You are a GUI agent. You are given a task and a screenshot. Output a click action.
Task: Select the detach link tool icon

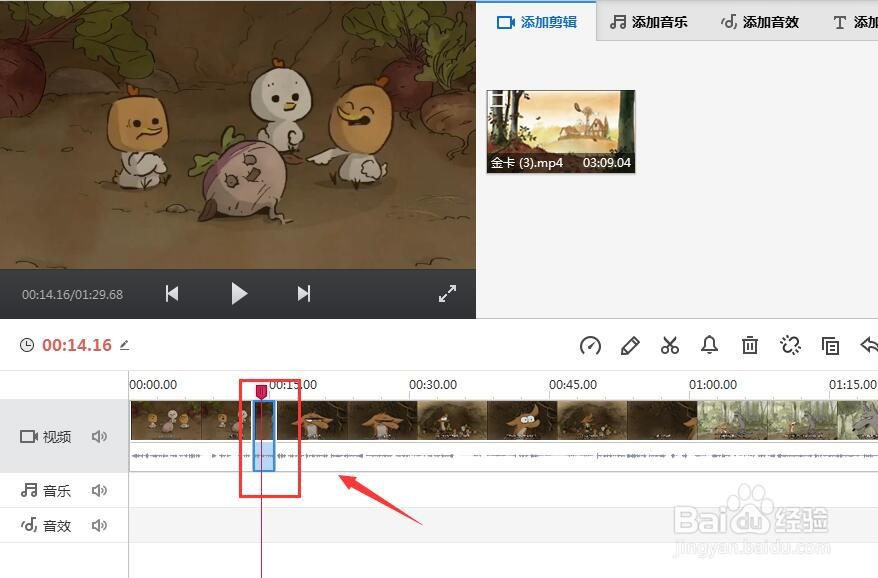790,346
